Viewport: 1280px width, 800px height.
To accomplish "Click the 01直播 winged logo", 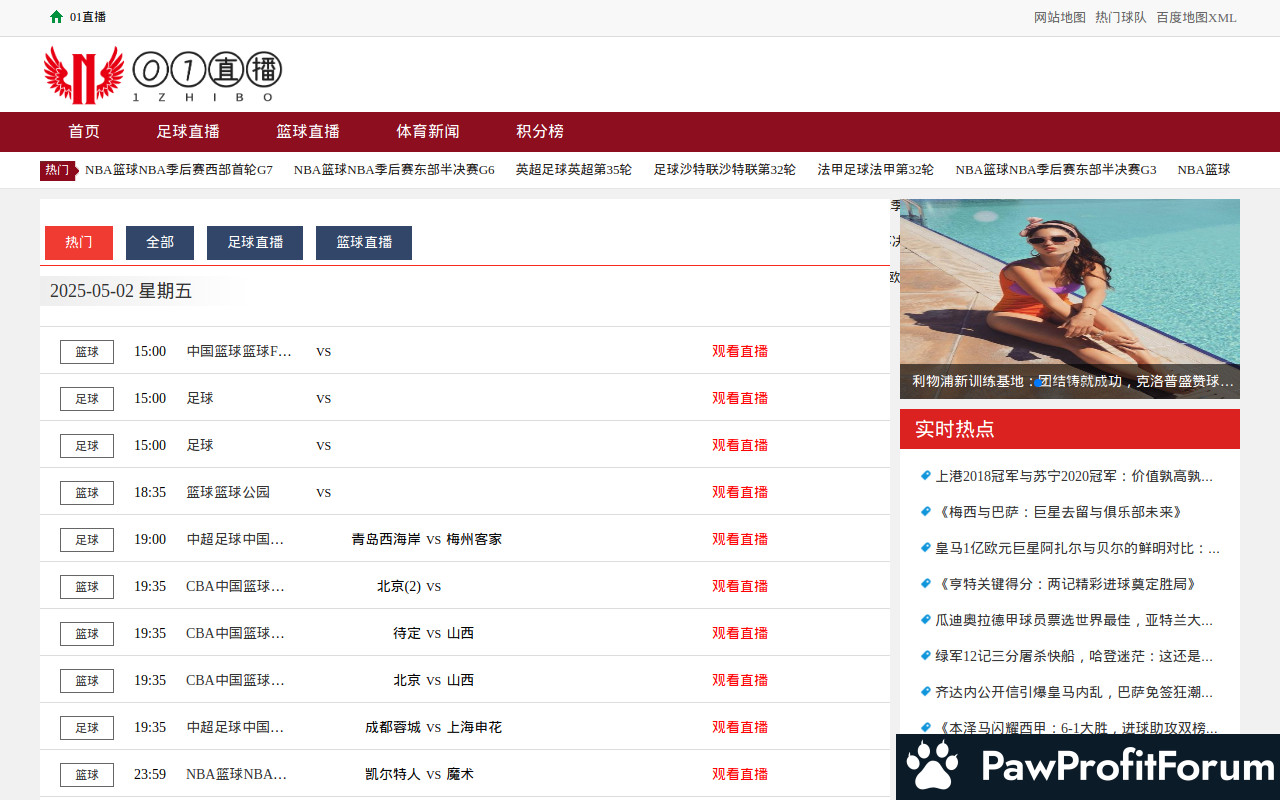I will click(84, 75).
